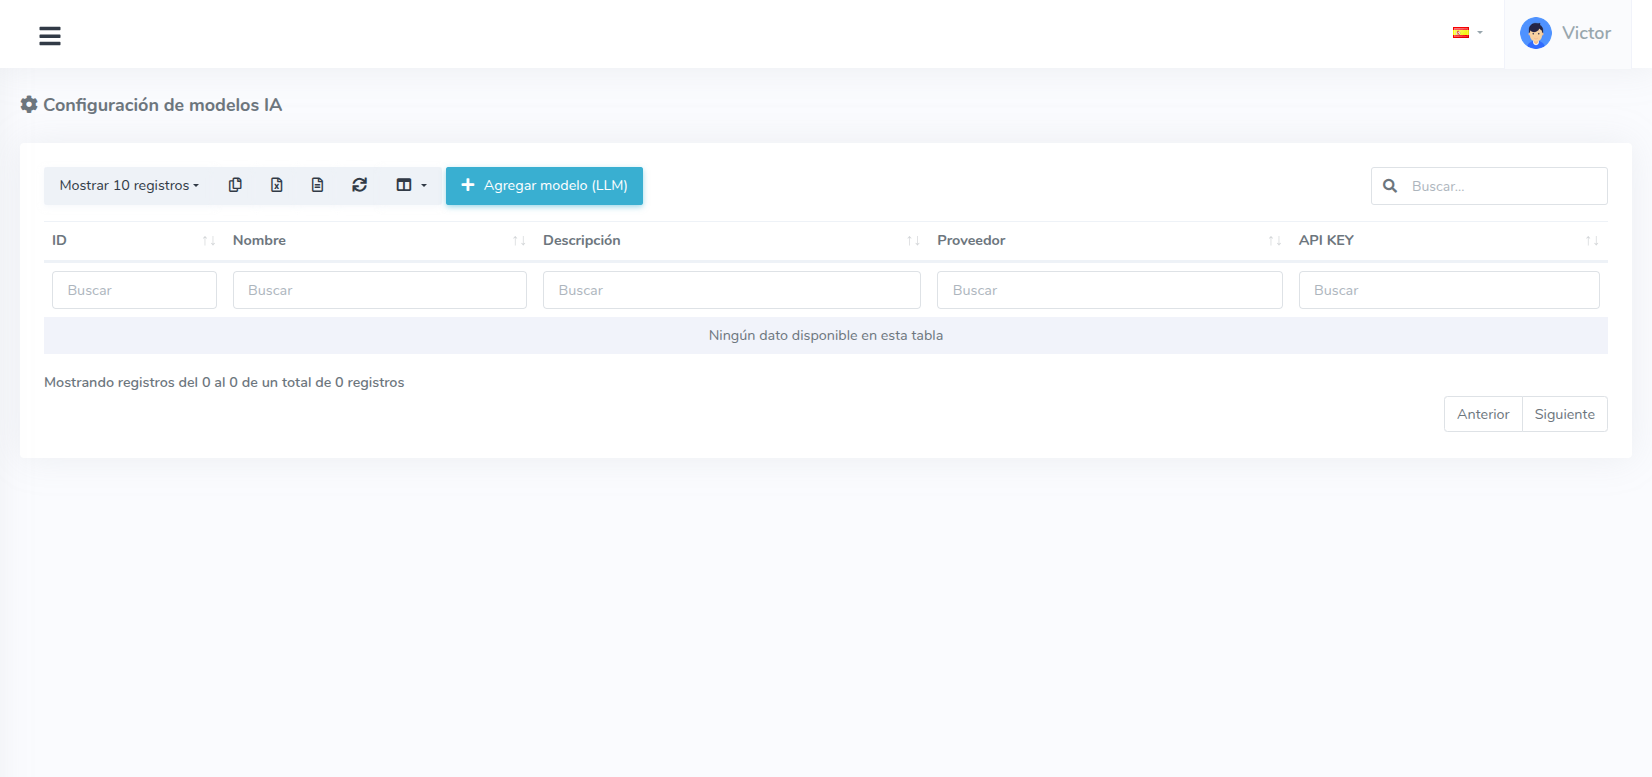Sort by ID column arrows
Screen dimensions: 1652x777
pos(208,241)
